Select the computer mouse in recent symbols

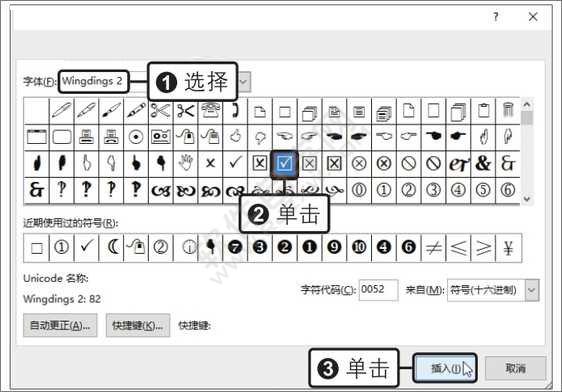point(136,247)
